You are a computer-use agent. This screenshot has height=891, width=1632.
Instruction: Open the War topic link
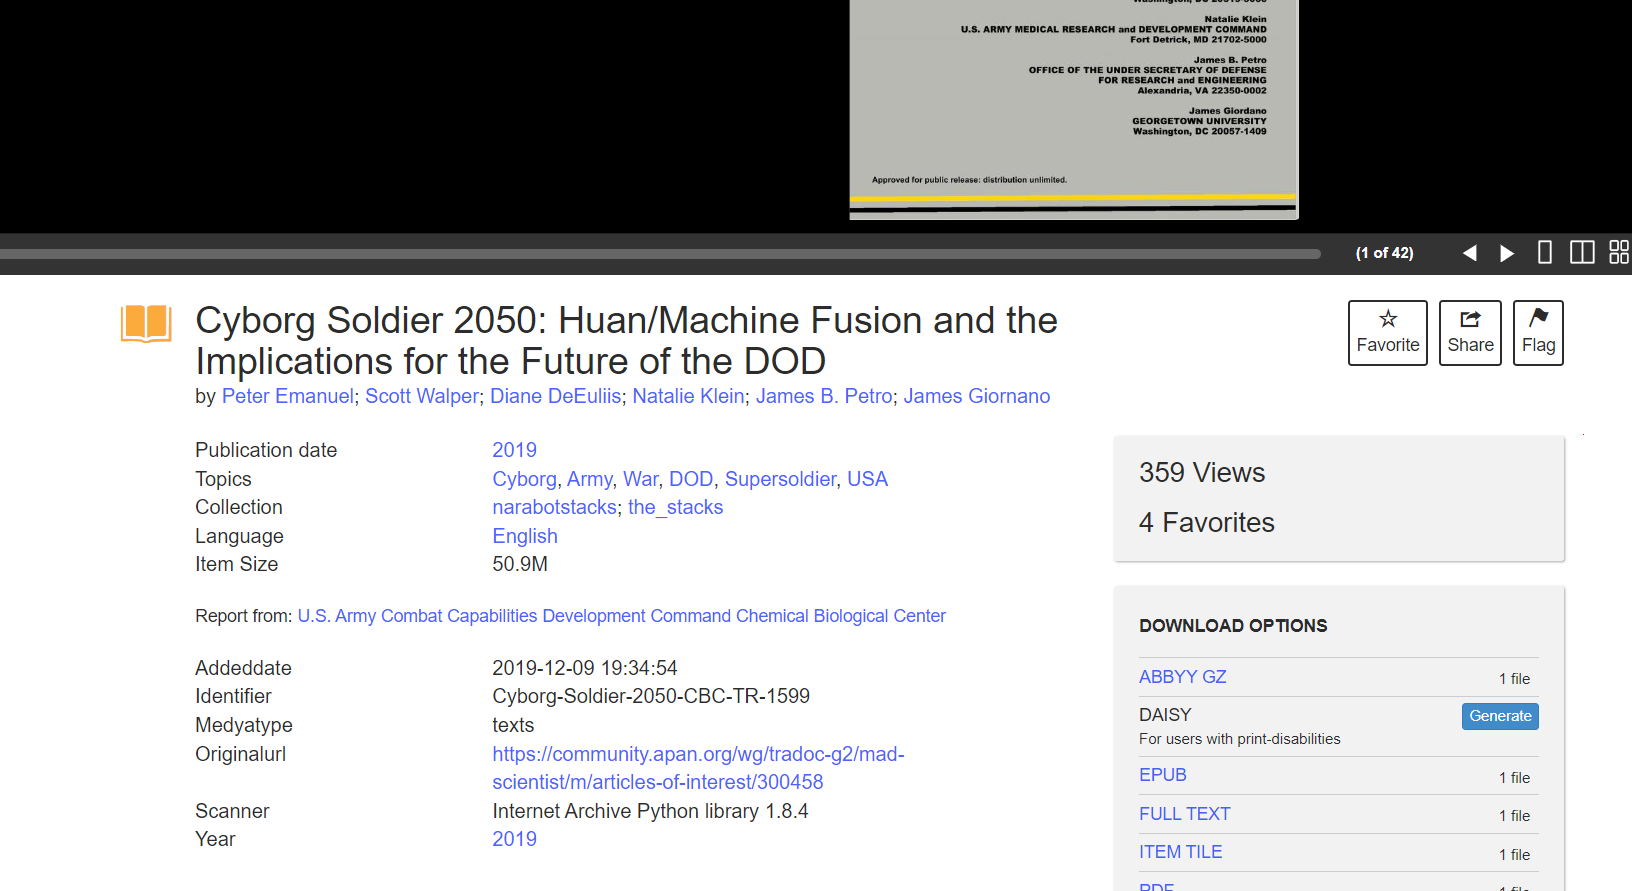641,479
